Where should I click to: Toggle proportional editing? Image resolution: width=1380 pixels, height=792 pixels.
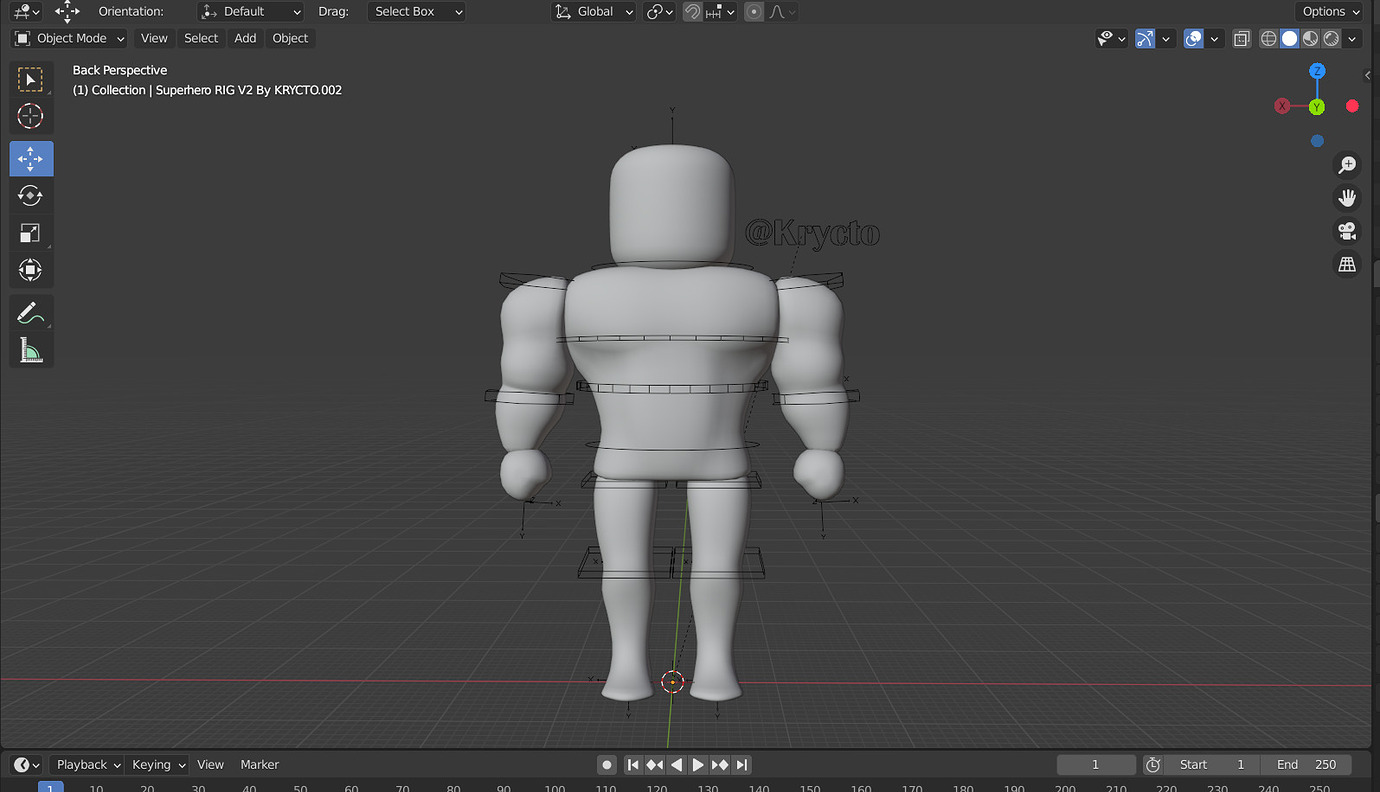pos(753,11)
